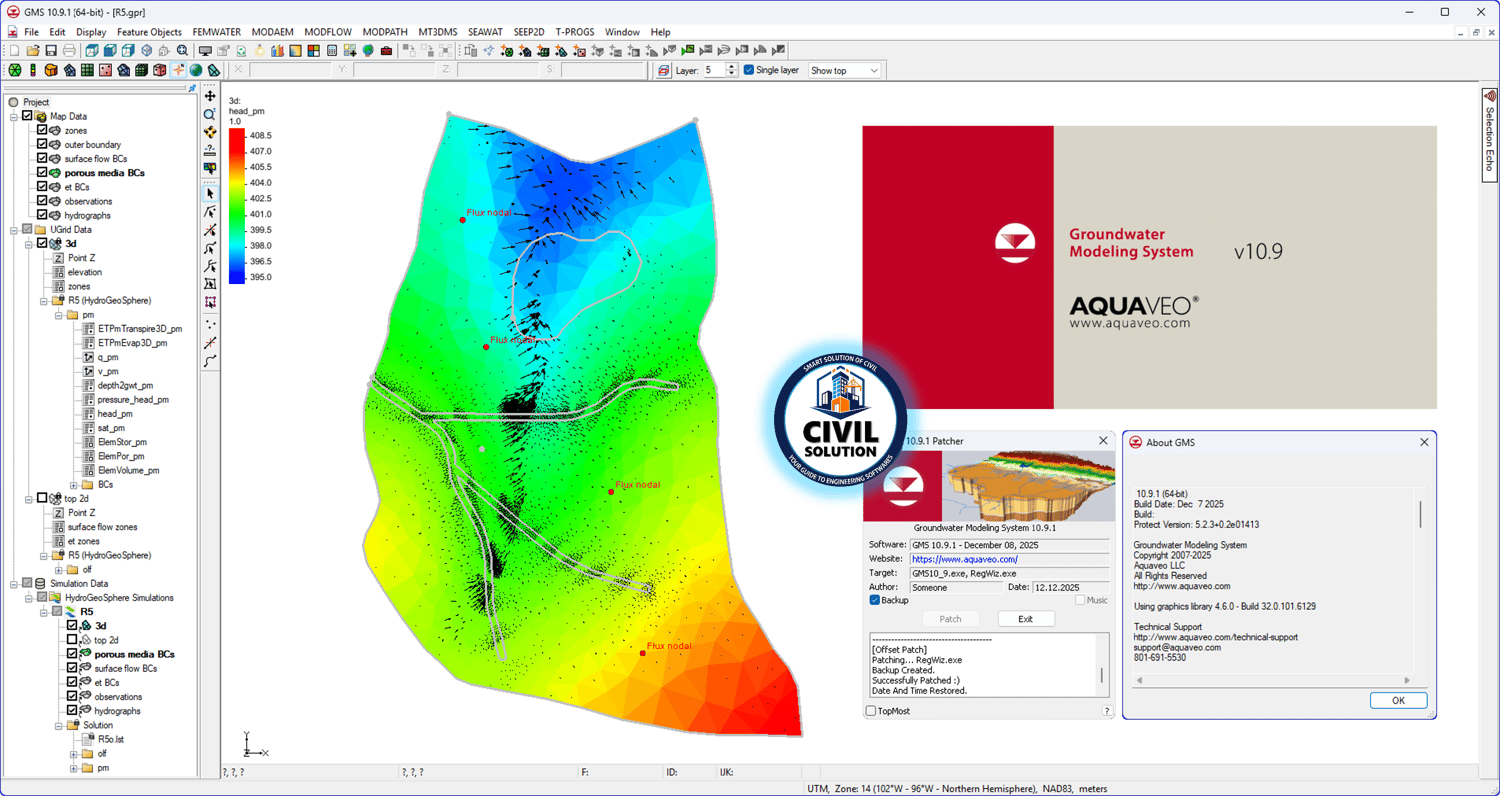The image size is (1500, 796).
Task: Open the Help menu
Action: point(660,32)
